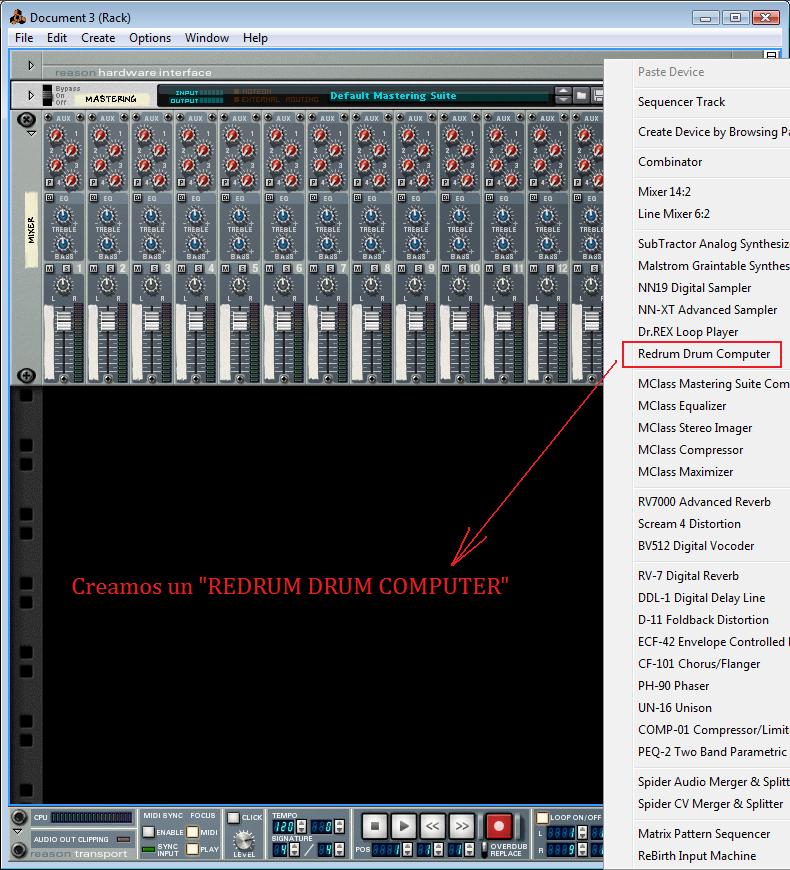Solo mixer channel 6
790x870 pixels.
point(286,268)
